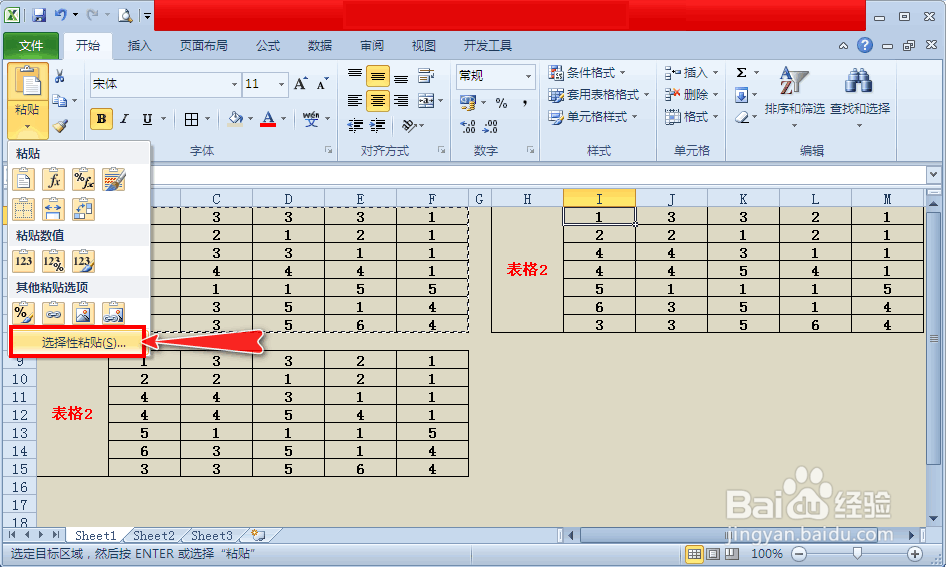The height and width of the screenshot is (567, 946).
Task: Toggle Bold formatting
Action: point(101,119)
